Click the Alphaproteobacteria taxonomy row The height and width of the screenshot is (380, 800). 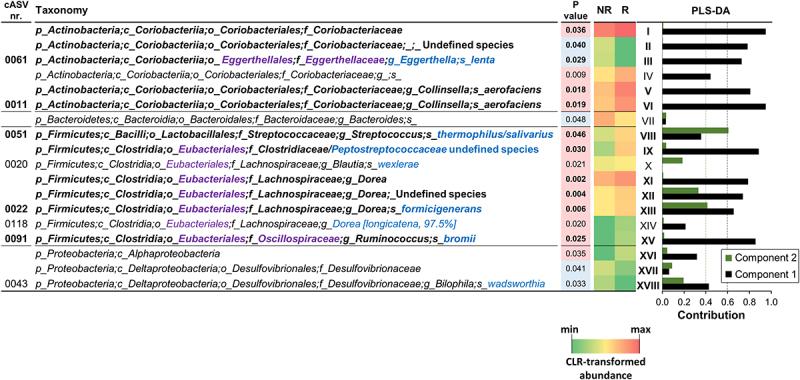click(x=128, y=254)
